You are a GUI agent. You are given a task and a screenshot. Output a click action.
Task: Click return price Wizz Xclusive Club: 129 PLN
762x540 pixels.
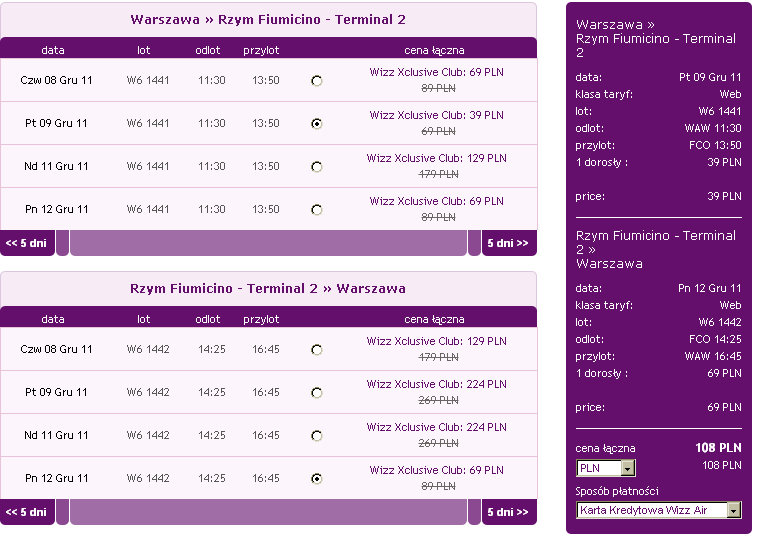point(436,341)
